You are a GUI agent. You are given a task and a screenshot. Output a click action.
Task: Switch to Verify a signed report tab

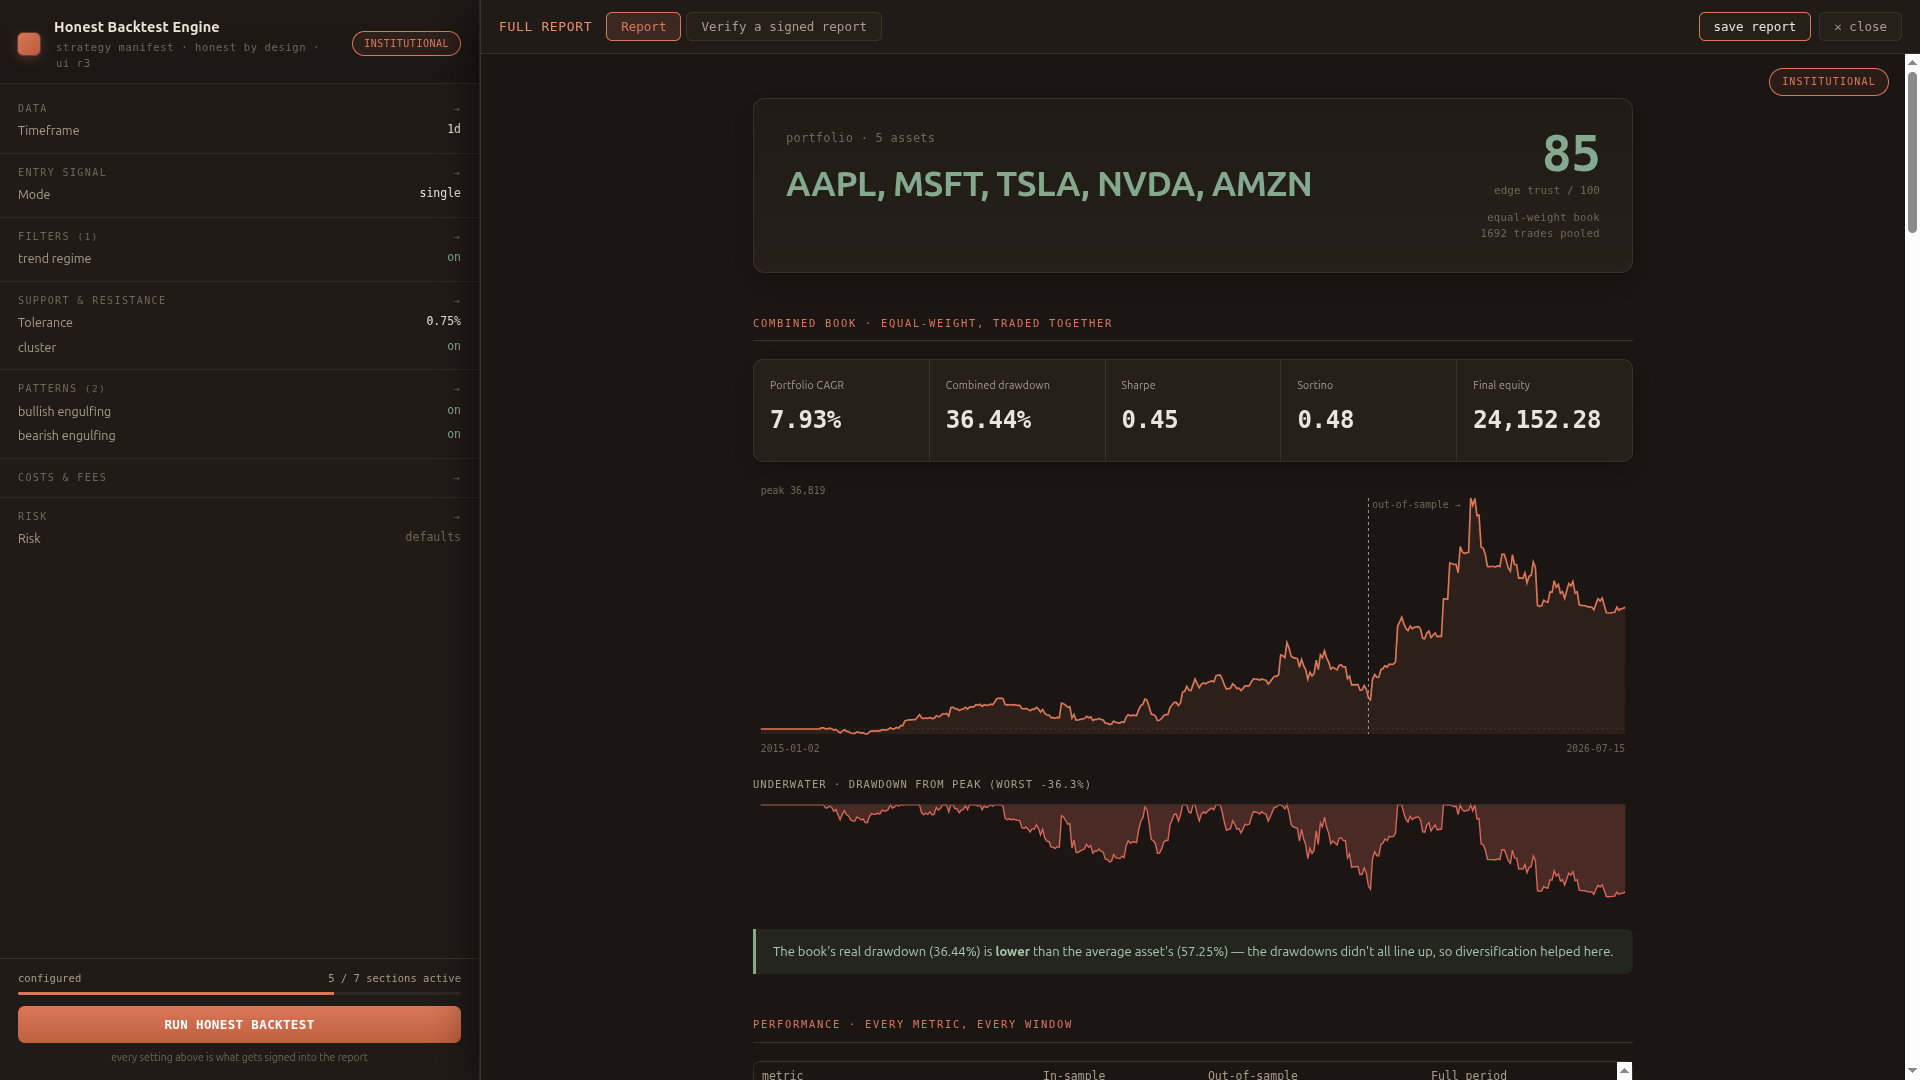[x=784, y=27]
